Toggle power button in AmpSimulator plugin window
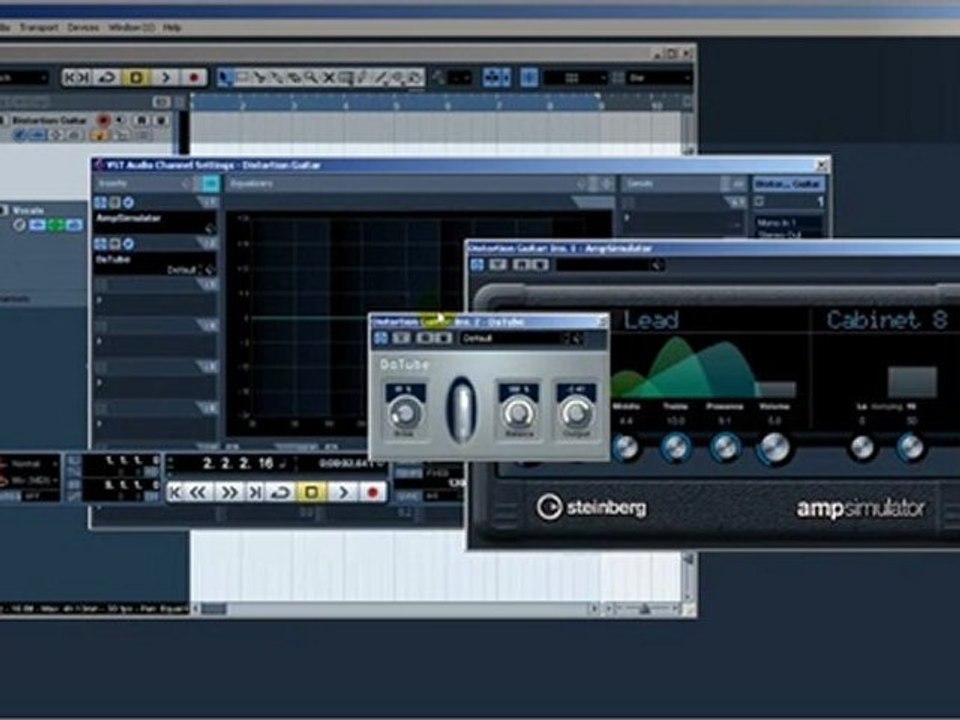960x720 pixels. pyautogui.click(x=478, y=264)
